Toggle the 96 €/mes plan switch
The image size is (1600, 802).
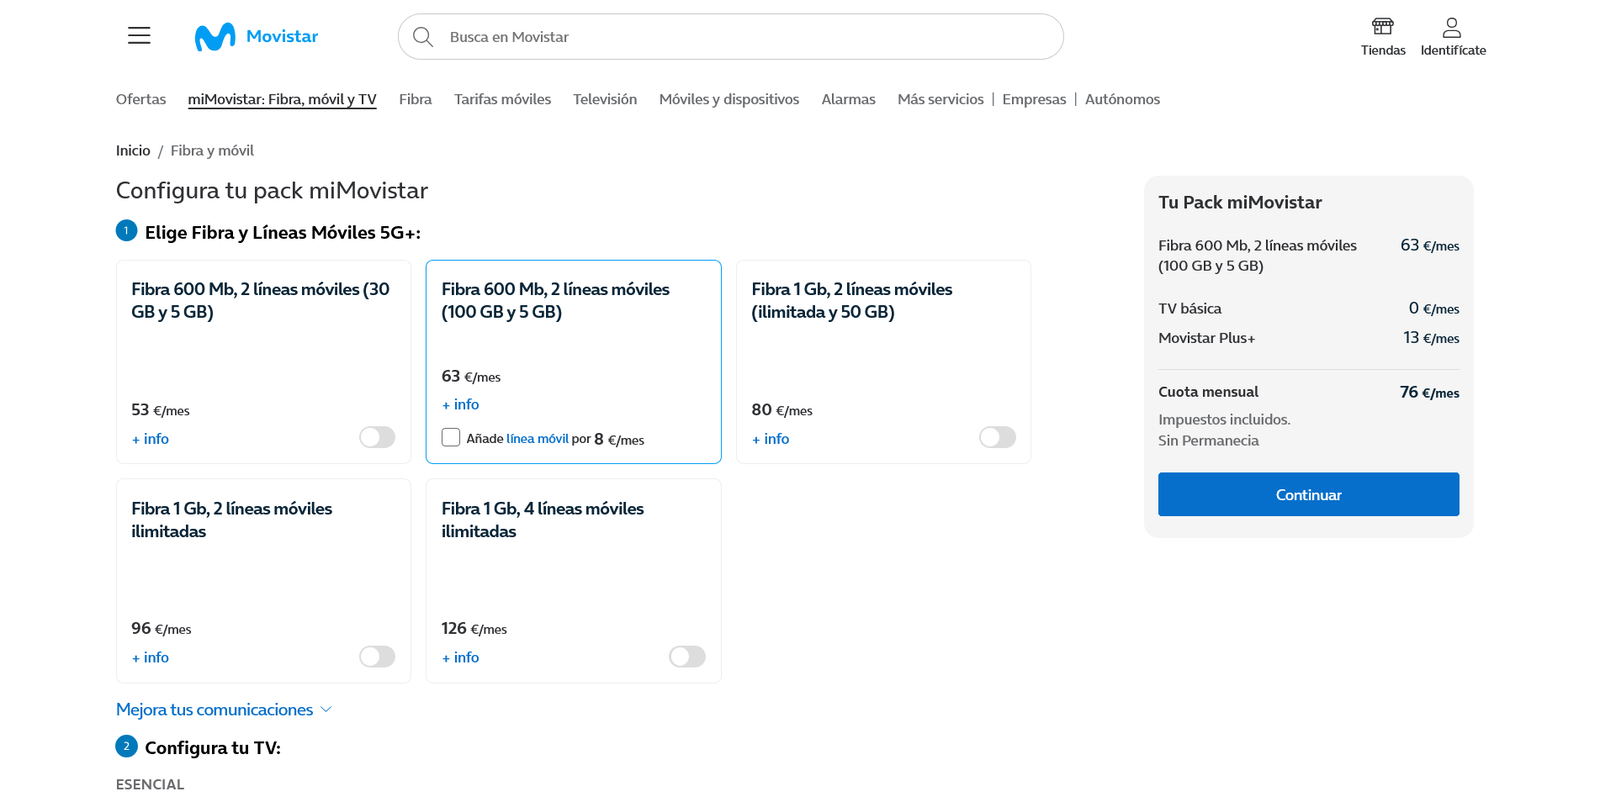(x=377, y=656)
